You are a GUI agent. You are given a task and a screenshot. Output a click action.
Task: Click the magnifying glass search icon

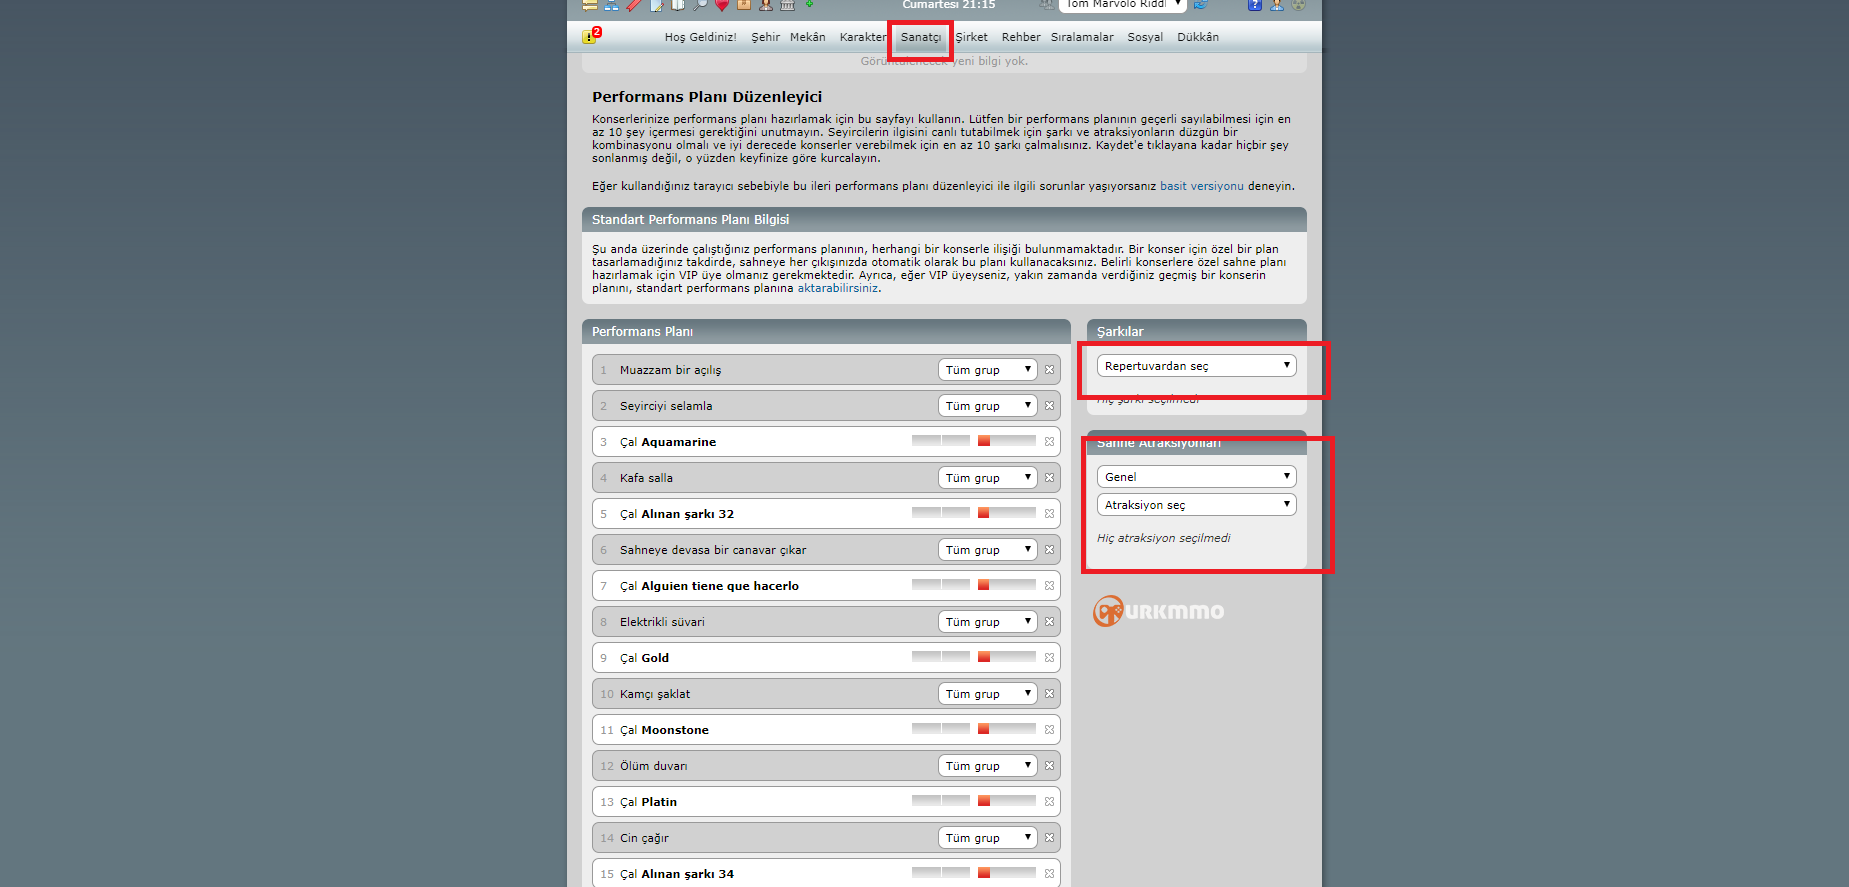tap(700, 5)
